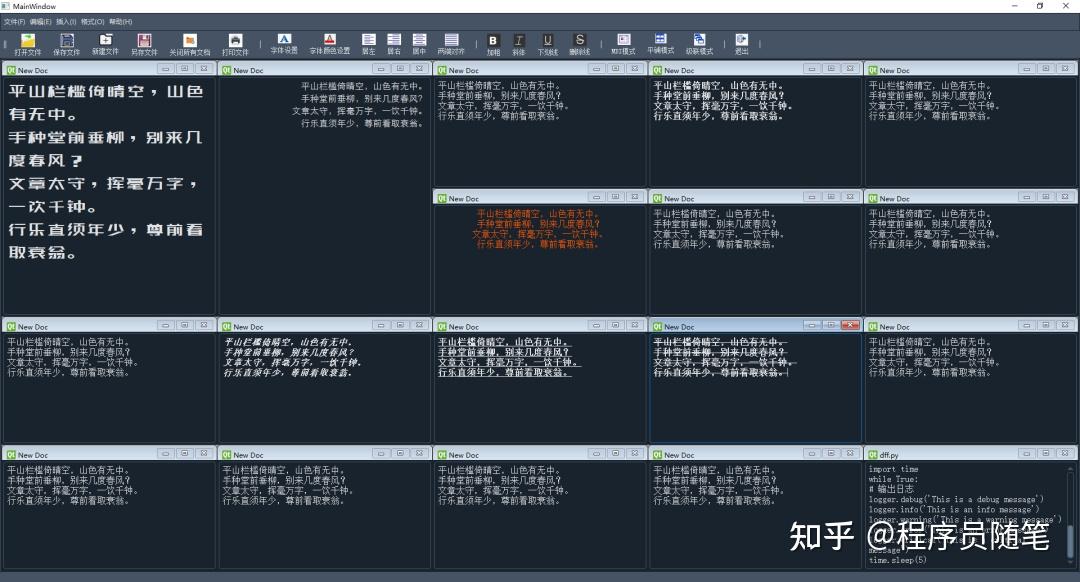
Task: Create a new file via 新建文件 icon
Action: coord(107,40)
